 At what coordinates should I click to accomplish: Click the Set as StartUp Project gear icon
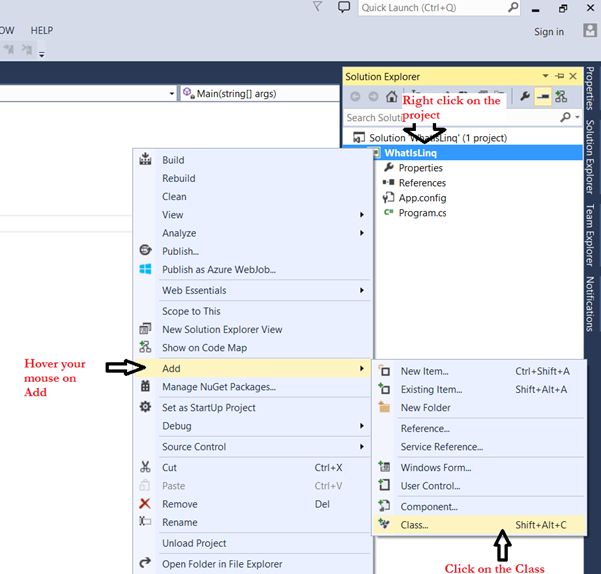(x=145, y=407)
